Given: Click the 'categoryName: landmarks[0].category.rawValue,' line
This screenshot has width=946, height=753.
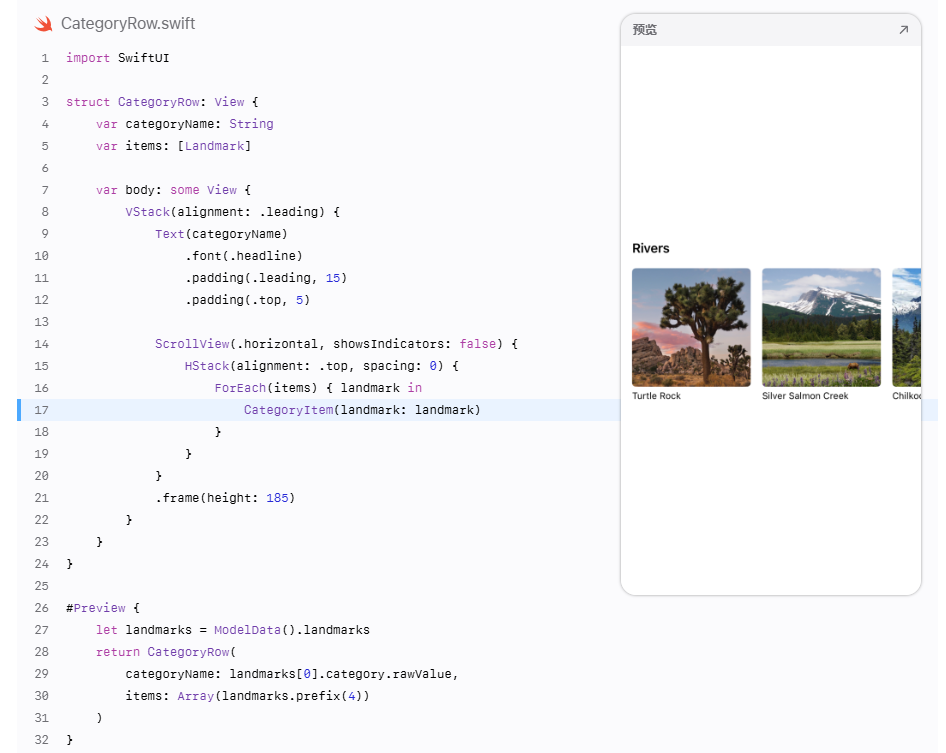Looking at the screenshot, I should tap(292, 674).
